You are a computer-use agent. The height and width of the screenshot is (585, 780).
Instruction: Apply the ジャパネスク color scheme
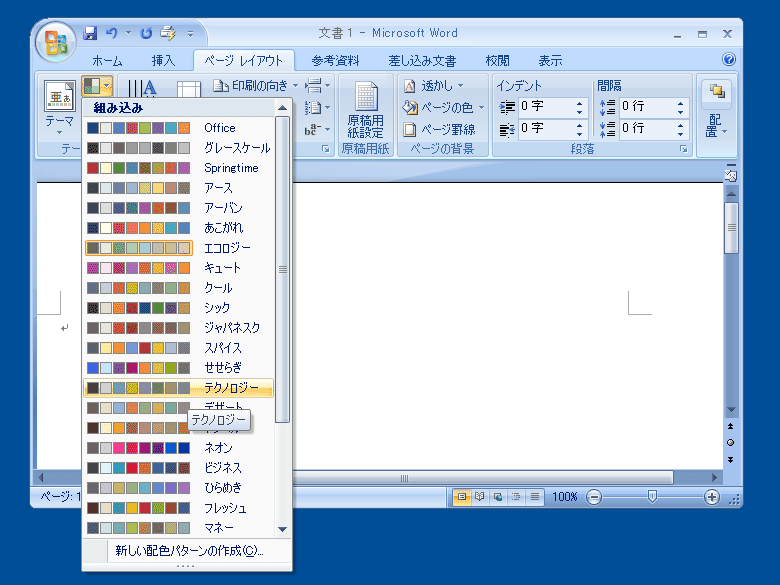(x=179, y=327)
